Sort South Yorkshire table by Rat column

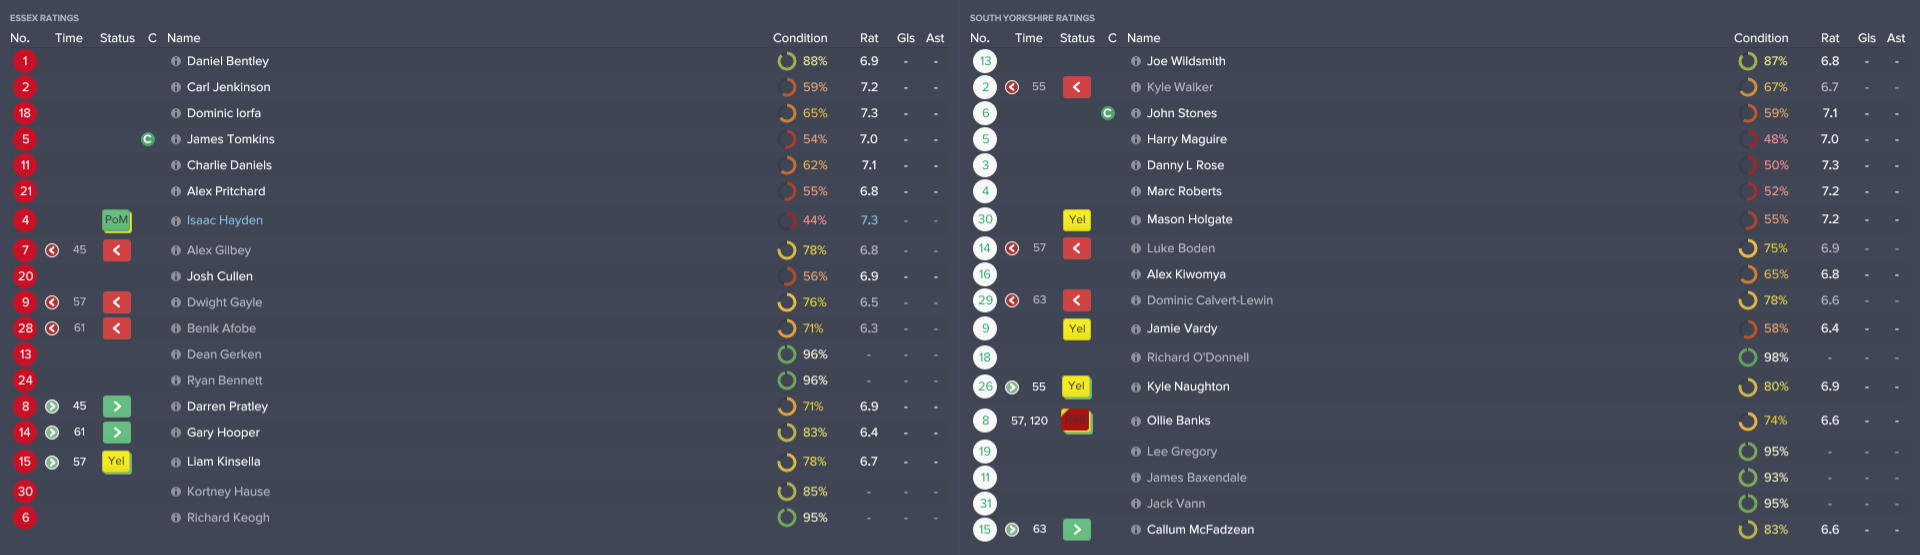(1829, 38)
